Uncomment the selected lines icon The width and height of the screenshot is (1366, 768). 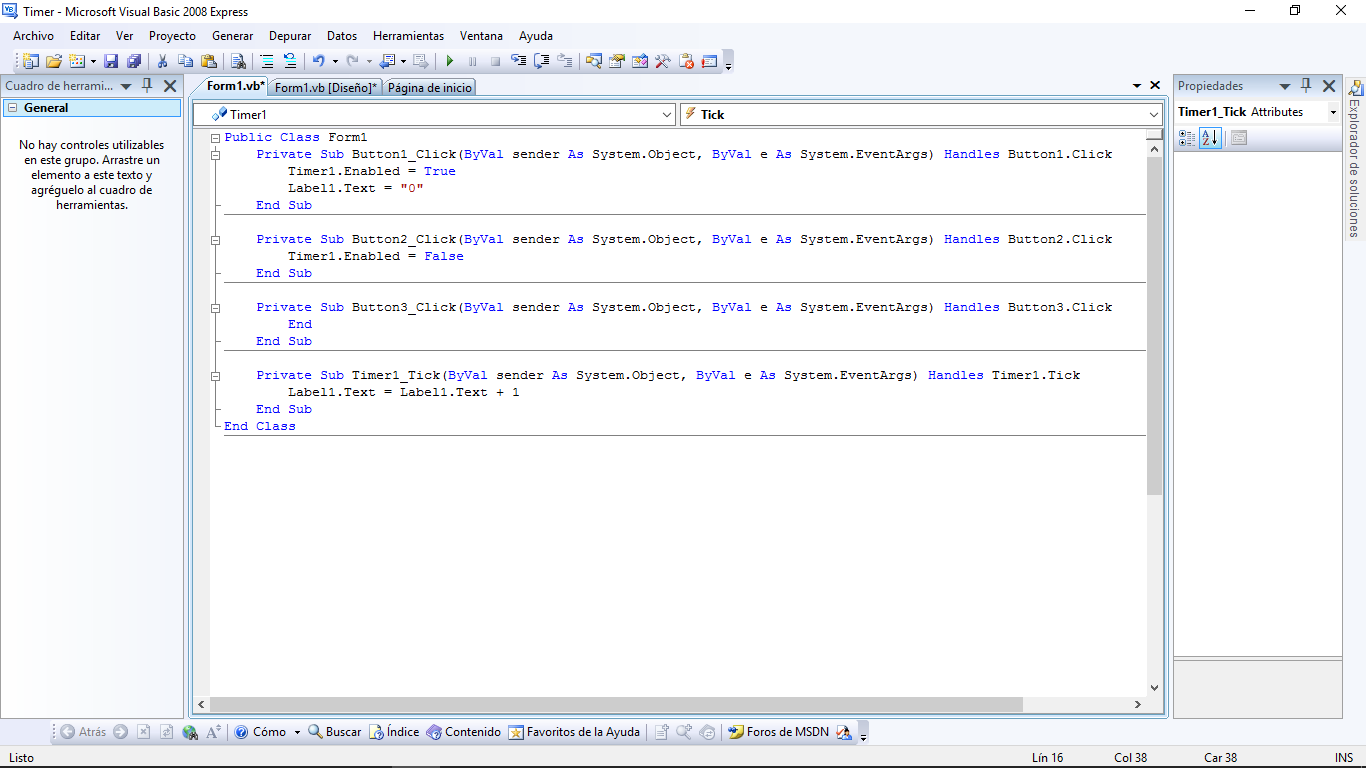pos(290,61)
